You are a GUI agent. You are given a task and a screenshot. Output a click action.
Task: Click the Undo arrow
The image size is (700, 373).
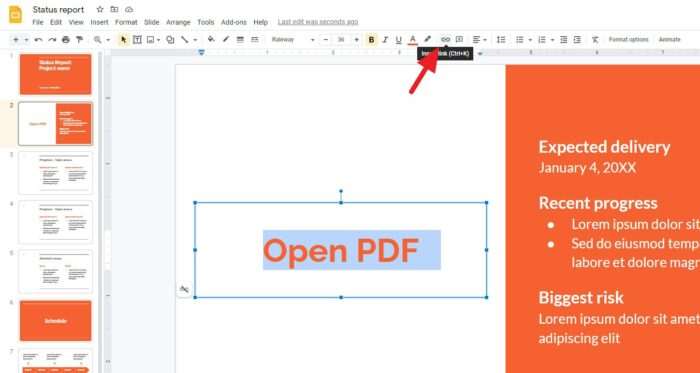[x=38, y=40]
